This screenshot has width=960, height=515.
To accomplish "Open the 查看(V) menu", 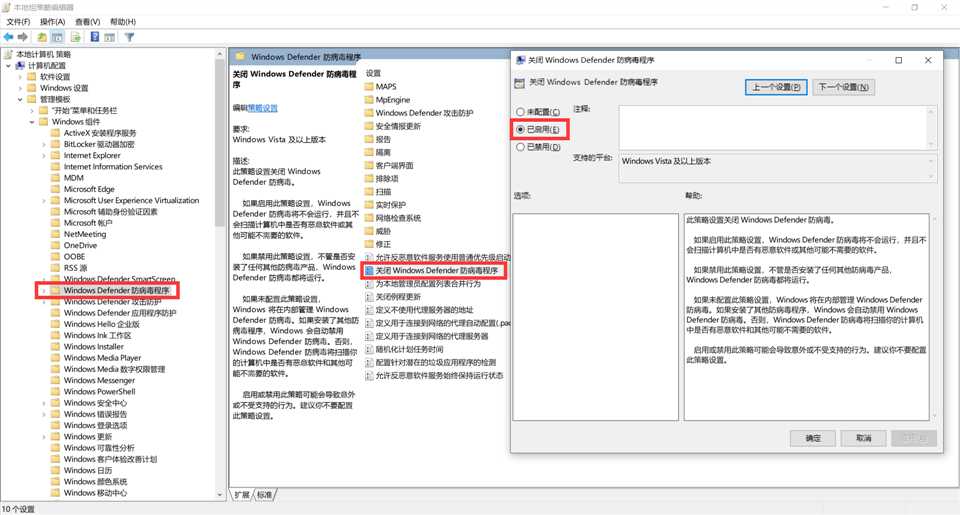I will (88, 21).
